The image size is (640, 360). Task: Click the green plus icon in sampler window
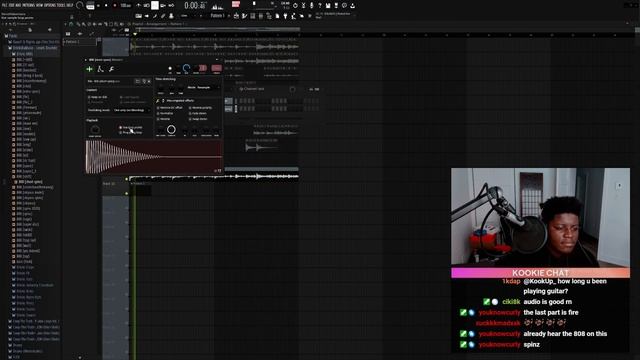pos(89,69)
